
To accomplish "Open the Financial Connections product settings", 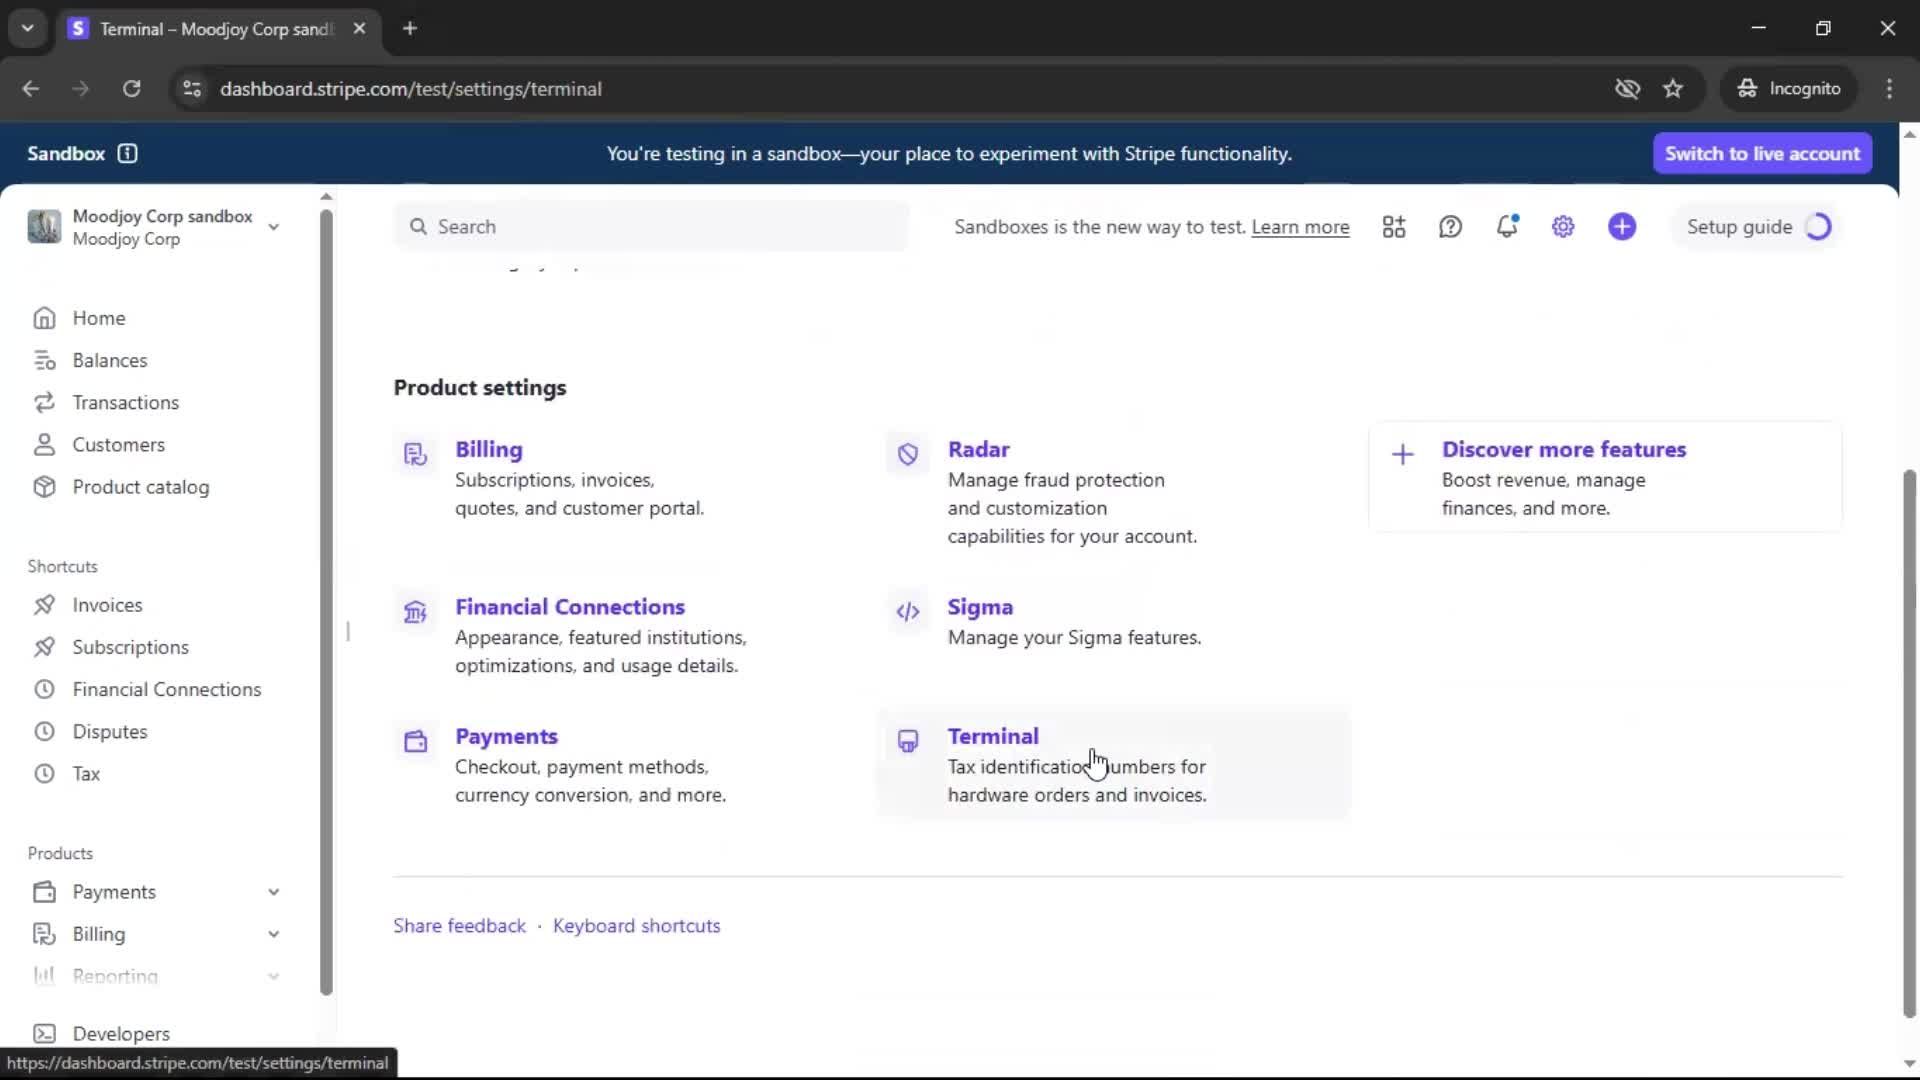I will [x=569, y=607].
